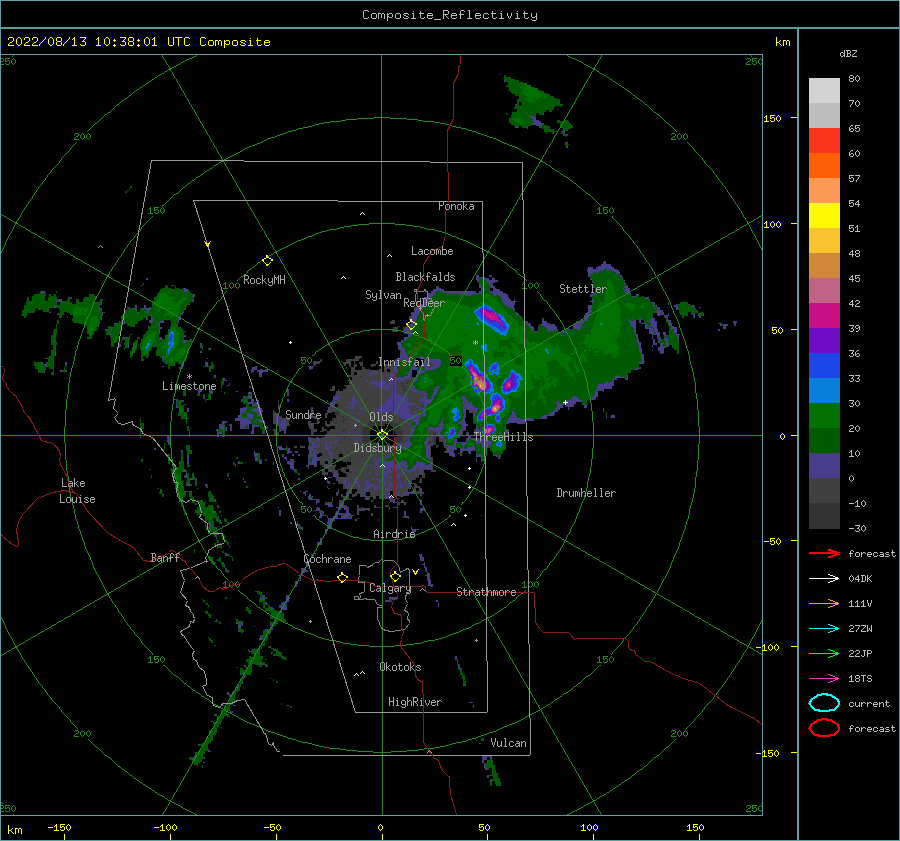900x841 pixels.
Task: Select the 54 dBZ yellow color swatch
Action: [x=824, y=215]
